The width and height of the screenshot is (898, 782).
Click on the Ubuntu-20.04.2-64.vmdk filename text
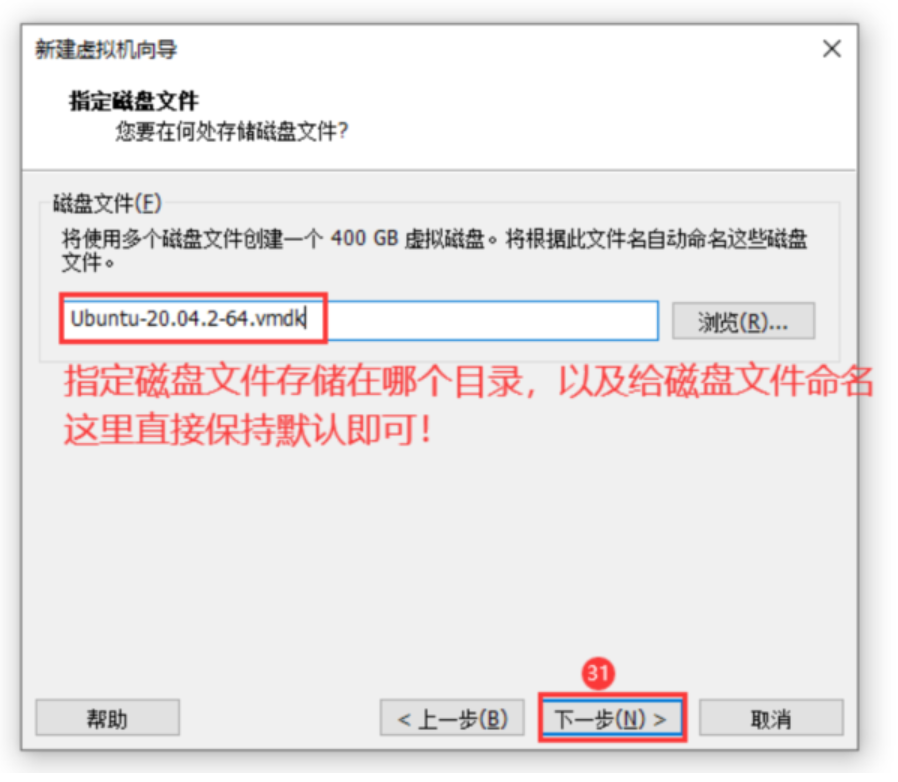(188, 318)
